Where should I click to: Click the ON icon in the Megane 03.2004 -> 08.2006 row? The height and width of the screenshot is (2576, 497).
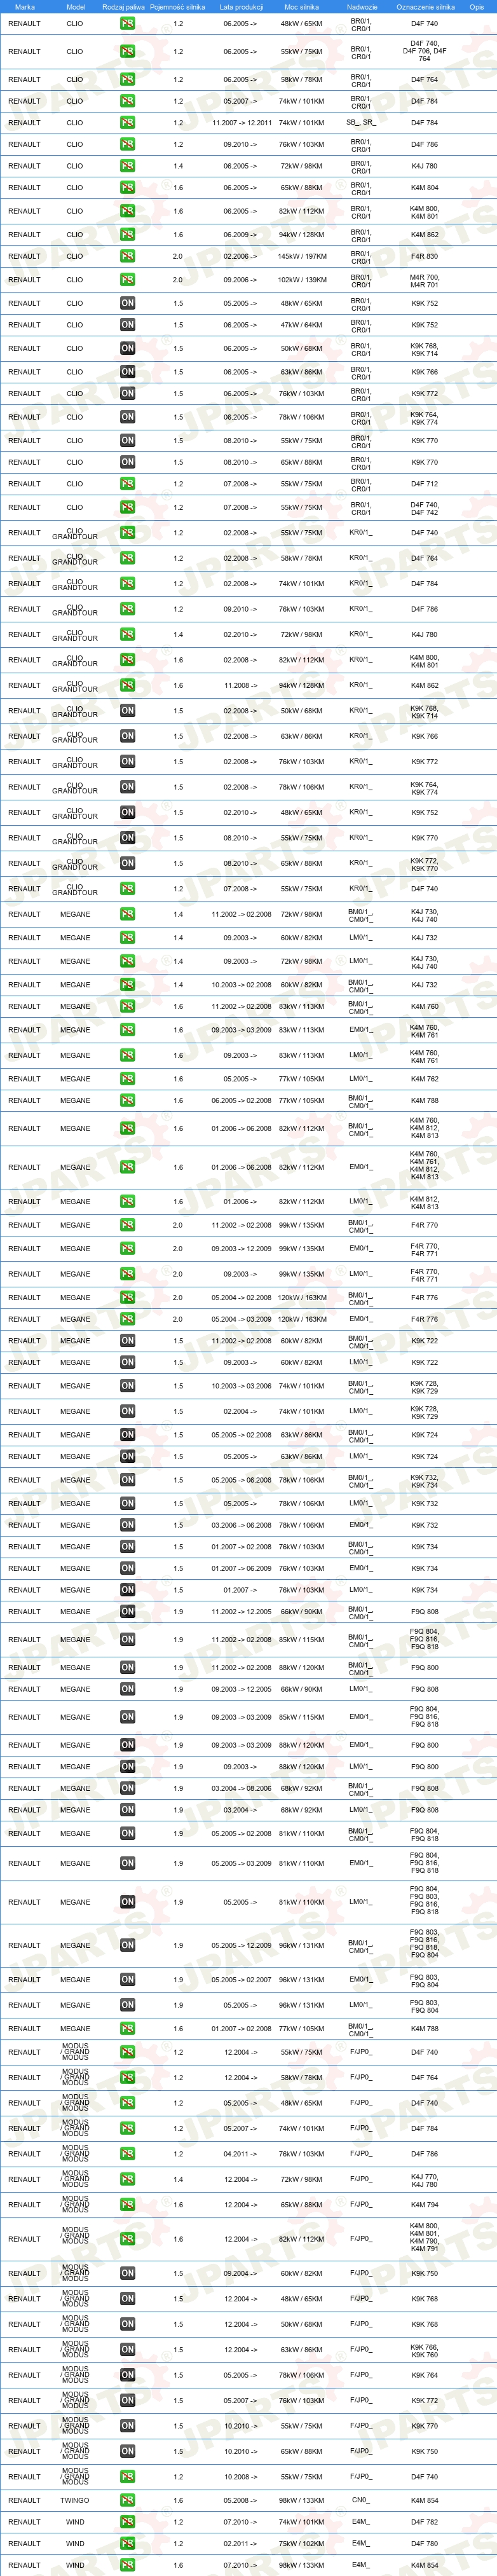click(x=127, y=1788)
